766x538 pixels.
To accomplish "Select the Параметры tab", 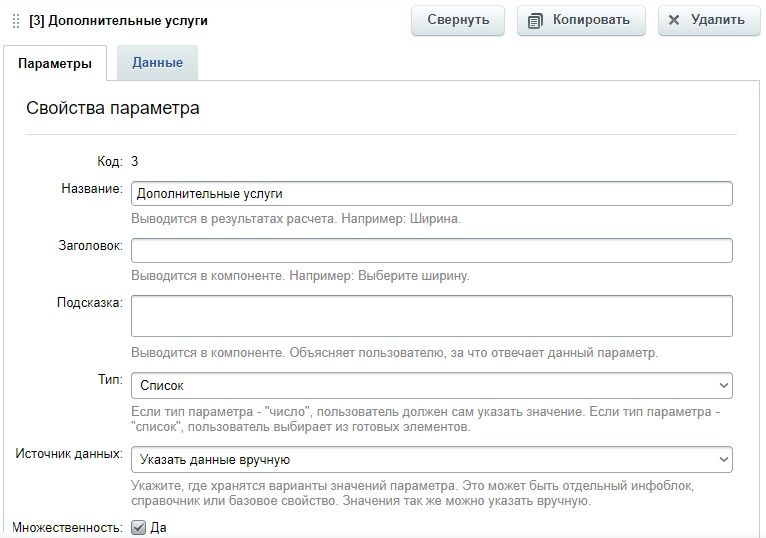I will tap(55, 64).
